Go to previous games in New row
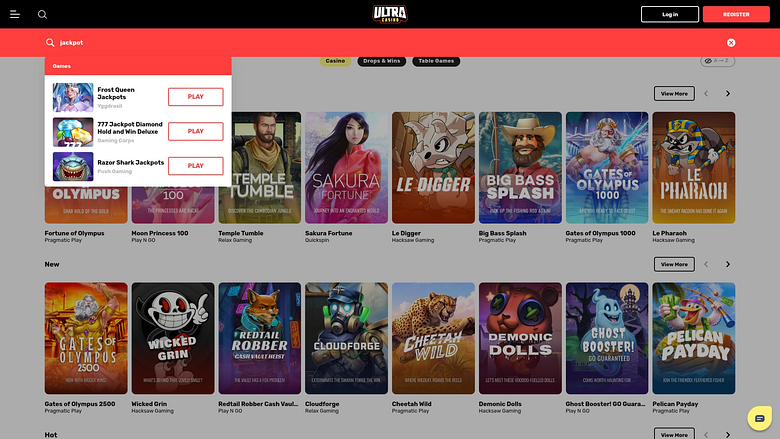 click(x=706, y=264)
